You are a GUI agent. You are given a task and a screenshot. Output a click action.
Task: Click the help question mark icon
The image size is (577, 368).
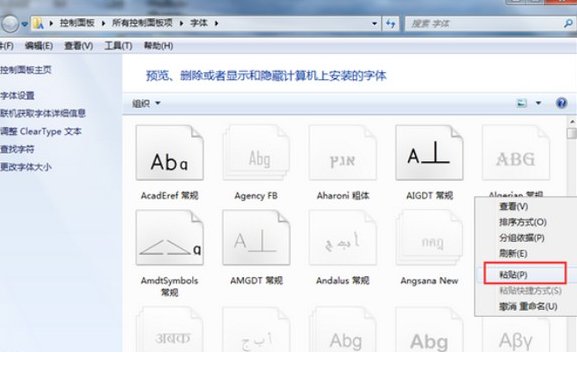[561, 103]
